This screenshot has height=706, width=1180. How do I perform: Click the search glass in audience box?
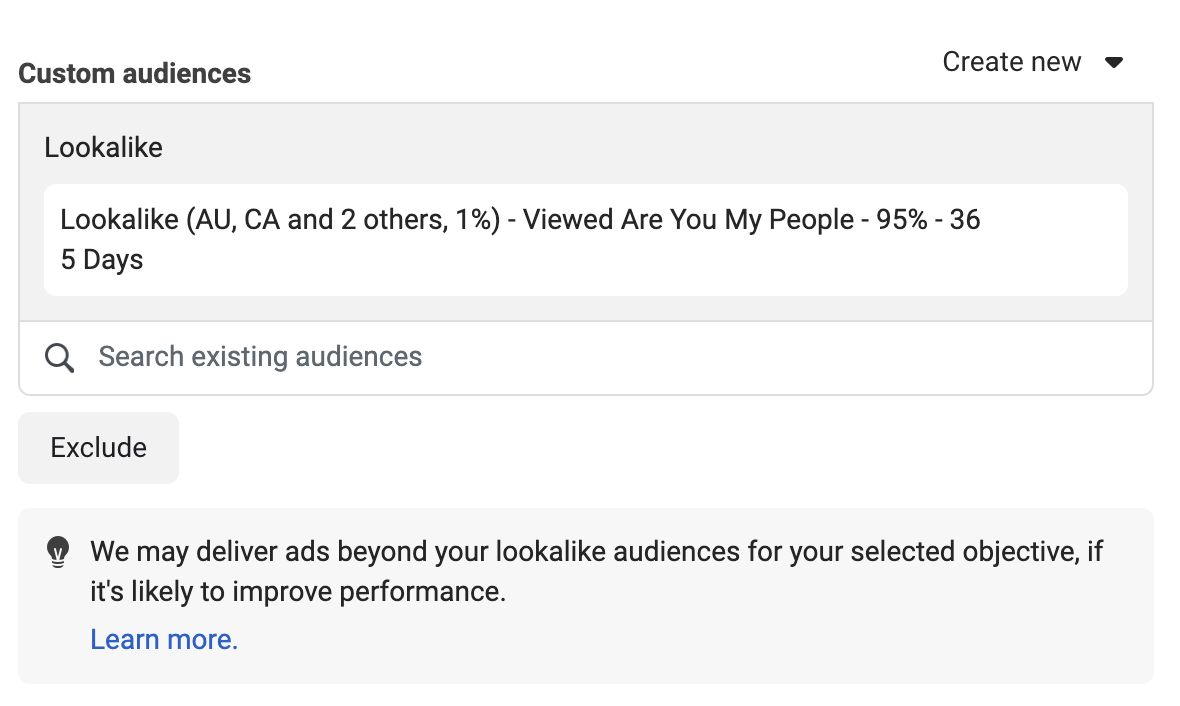[x=59, y=358]
